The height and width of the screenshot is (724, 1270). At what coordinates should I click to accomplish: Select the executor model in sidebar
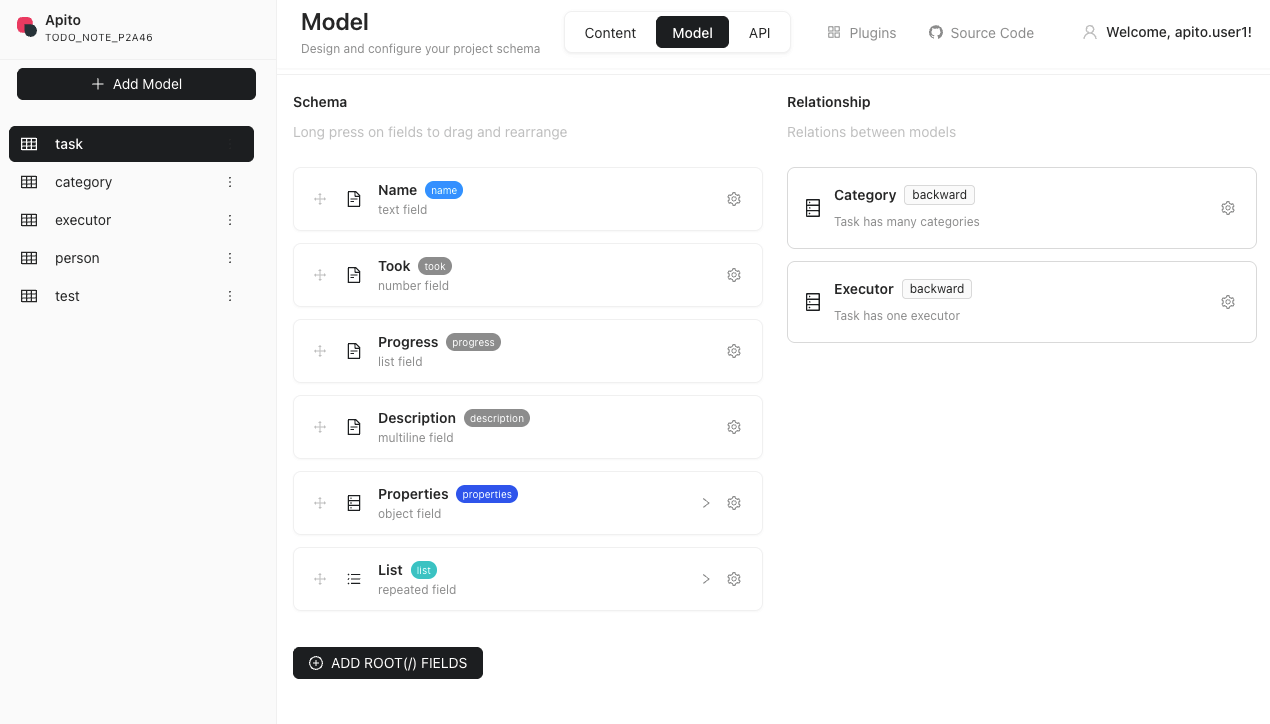pyautogui.click(x=83, y=220)
